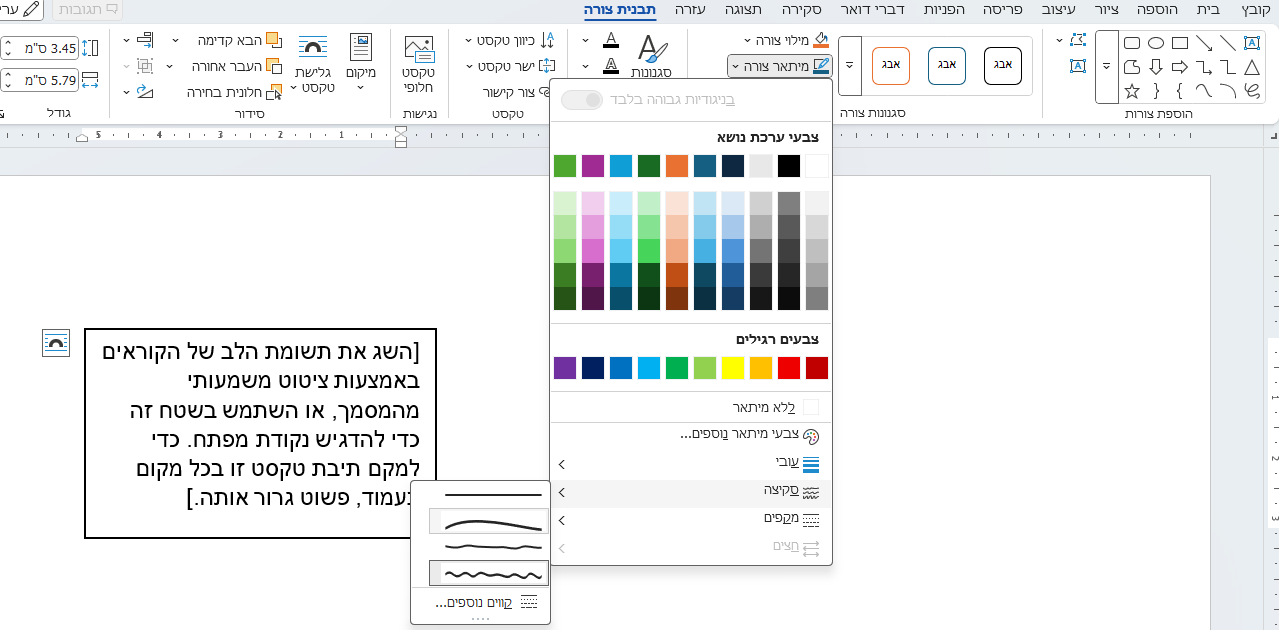Switch to the Review (סקירה) tab
The height and width of the screenshot is (630, 1279).
(803, 9)
